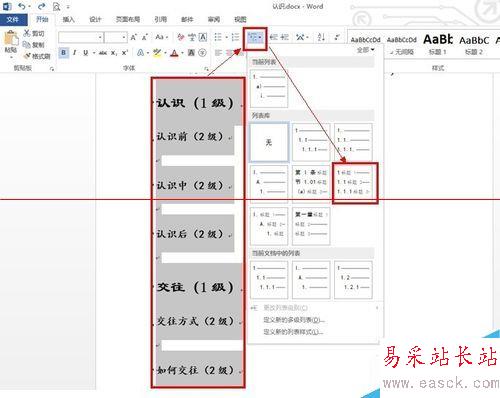This screenshot has height=398, width=500.
Task: Open the font size dropdown
Action: point(124,37)
